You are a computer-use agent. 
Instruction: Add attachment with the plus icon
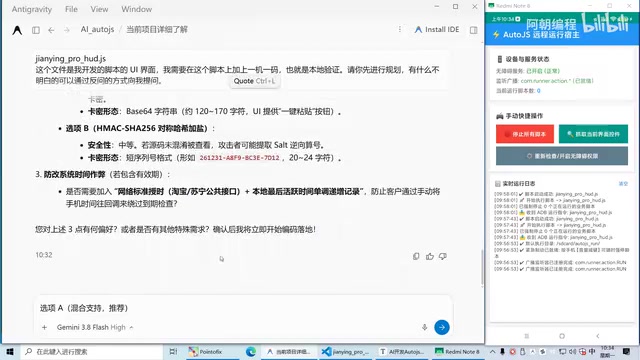coord(44,327)
